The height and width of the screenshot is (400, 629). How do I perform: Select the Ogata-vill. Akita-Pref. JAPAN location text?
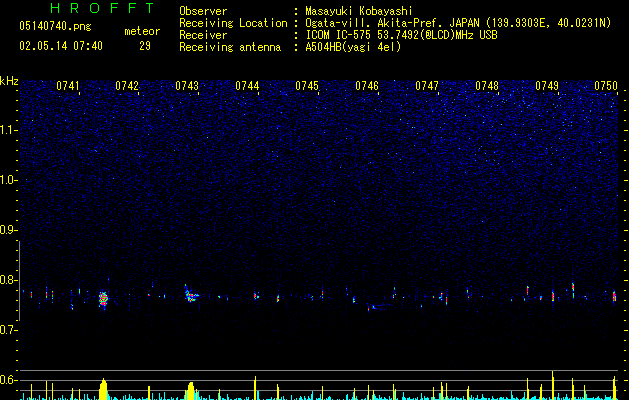(x=458, y=23)
